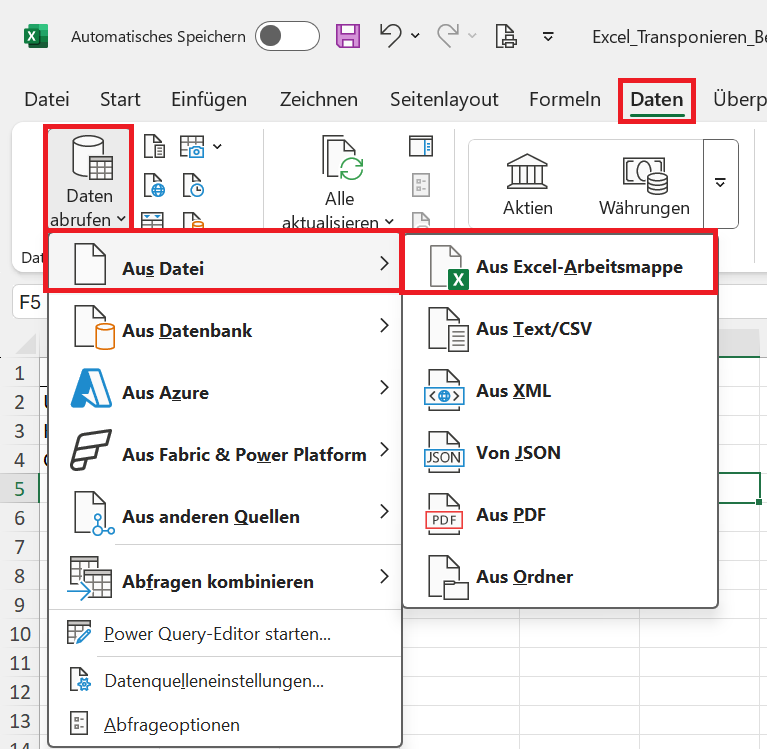Click the From Picture icon in the ribbon
This screenshot has height=749, width=767.
click(x=192, y=146)
